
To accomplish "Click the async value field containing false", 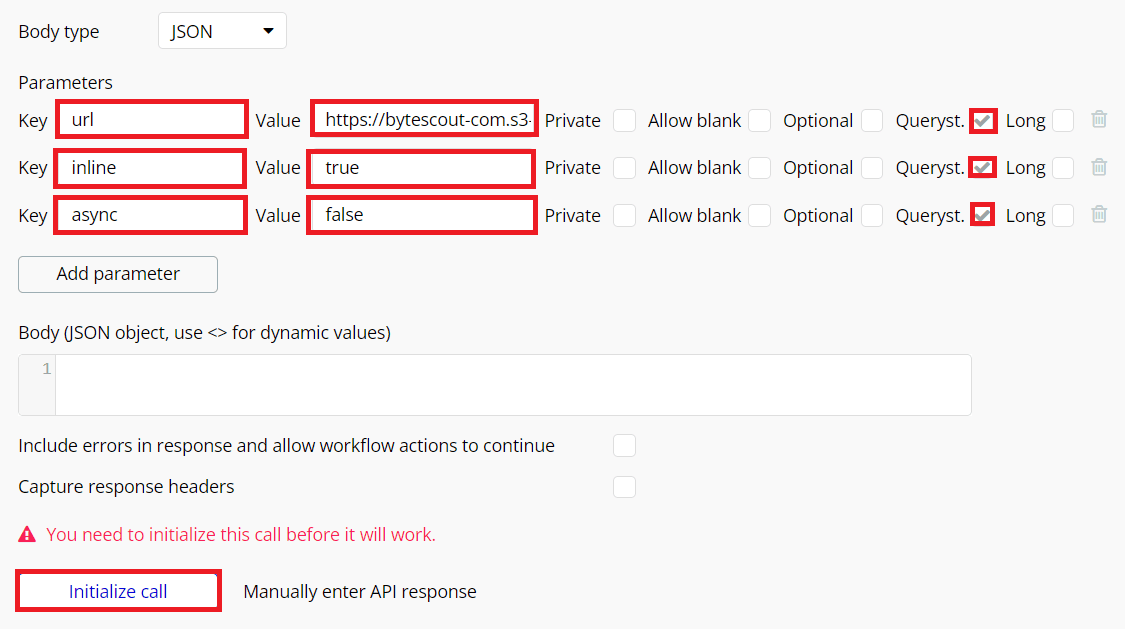I will pyautogui.click(x=421, y=215).
